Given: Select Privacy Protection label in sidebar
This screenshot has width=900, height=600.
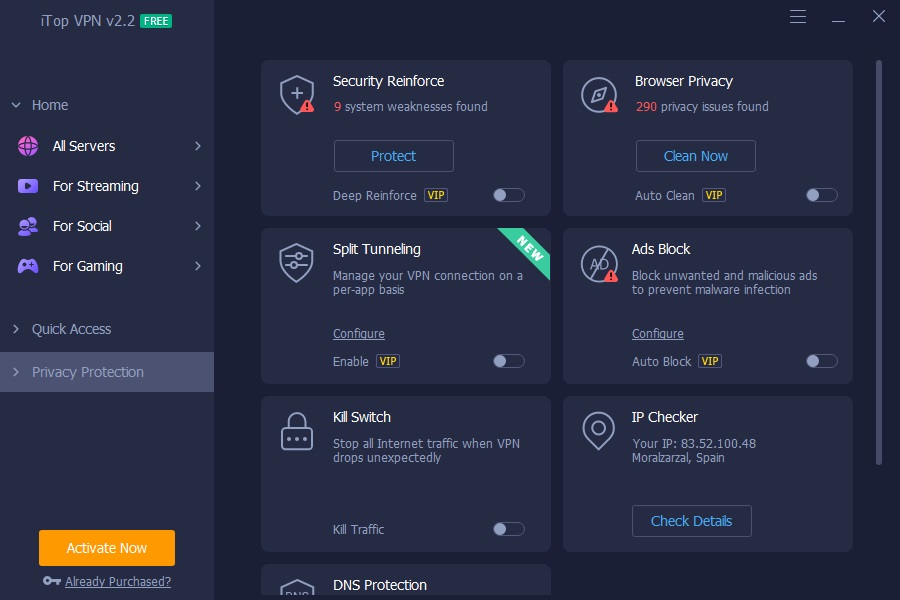Looking at the screenshot, I should tap(88, 372).
